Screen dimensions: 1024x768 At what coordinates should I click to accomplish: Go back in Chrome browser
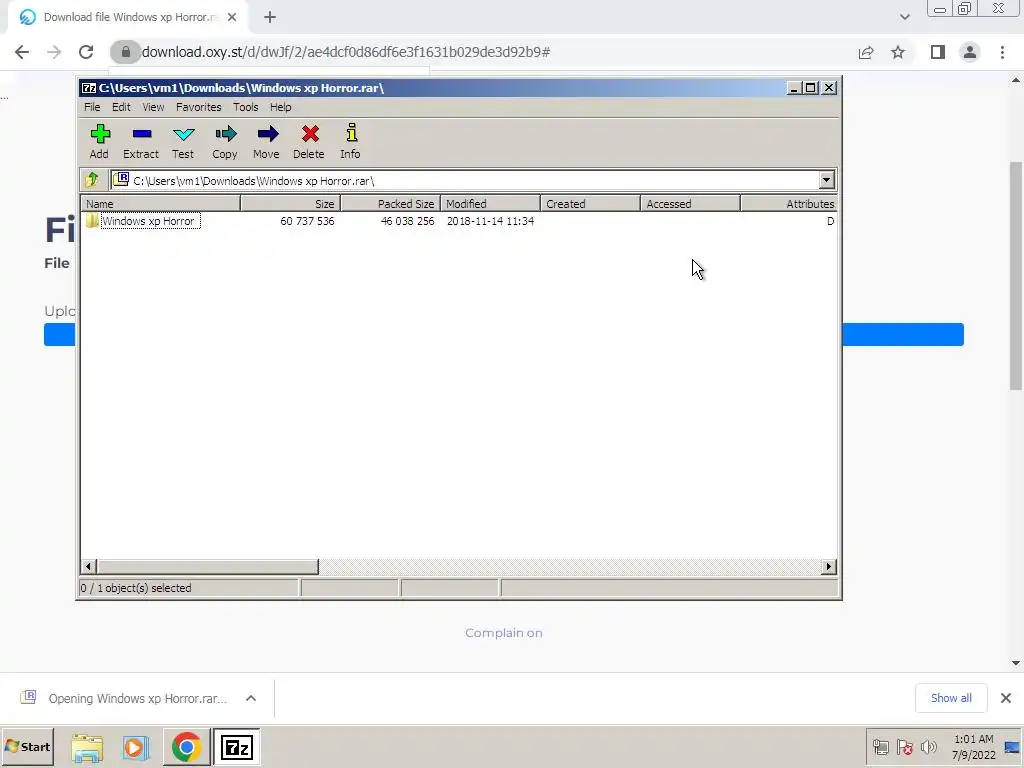point(22,52)
